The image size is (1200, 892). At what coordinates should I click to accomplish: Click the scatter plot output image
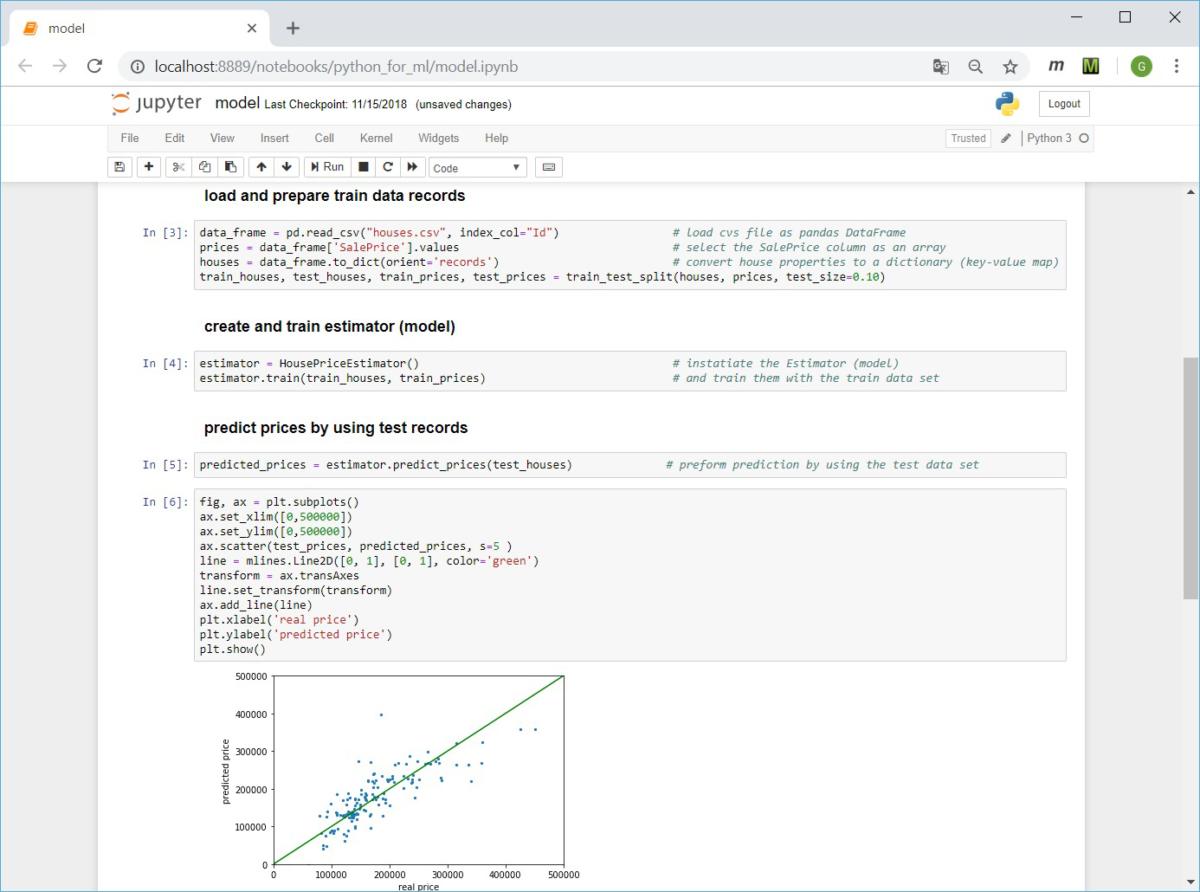coord(399,780)
